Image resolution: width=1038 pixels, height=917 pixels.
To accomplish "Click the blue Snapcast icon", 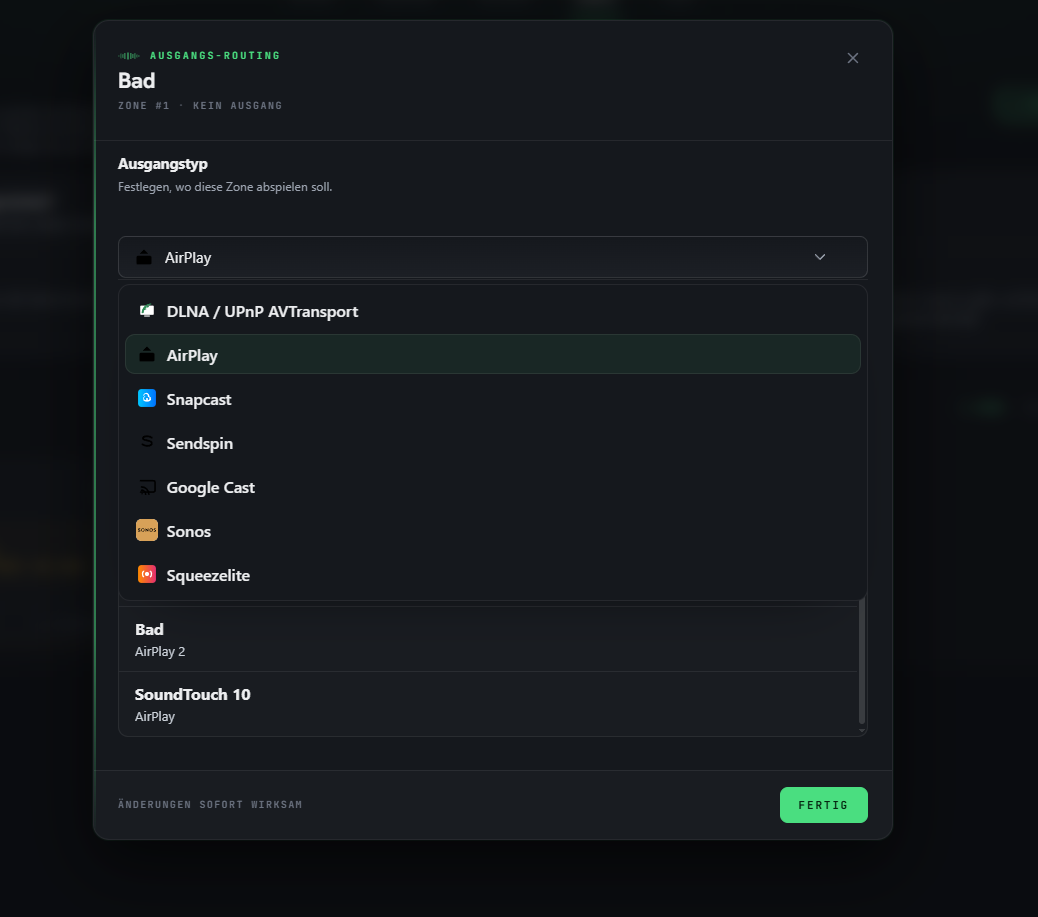I will point(147,398).
